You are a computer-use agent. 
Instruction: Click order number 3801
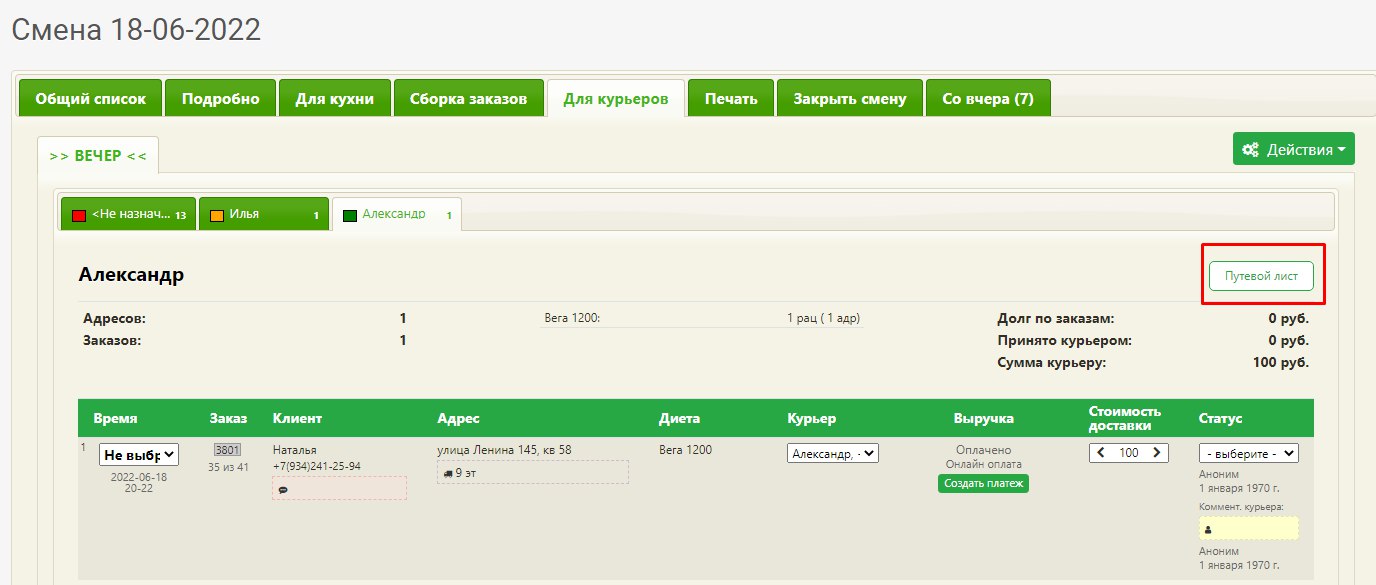[x=228, y=450]
